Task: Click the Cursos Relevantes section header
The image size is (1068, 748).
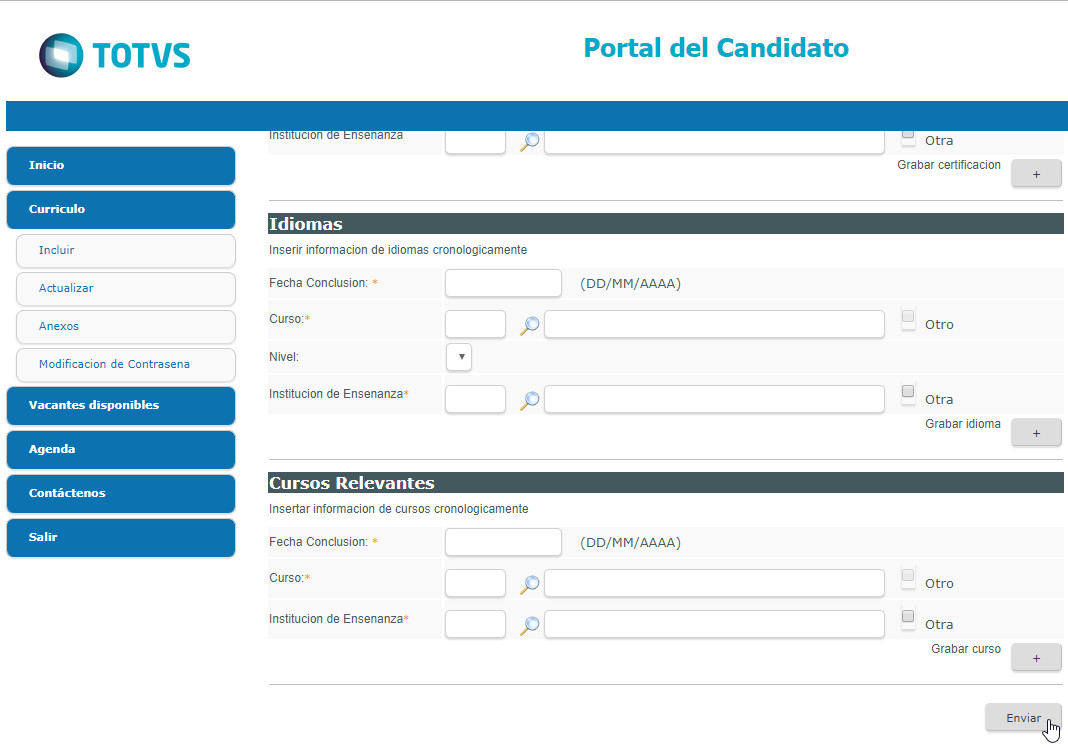Action: pyautogui.click(x=665, y=482)
